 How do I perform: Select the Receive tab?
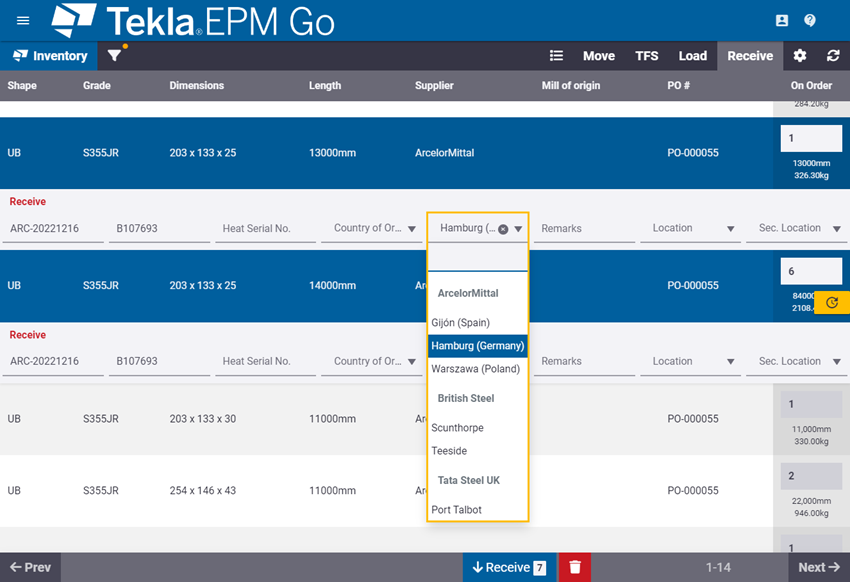coord(750,56)
